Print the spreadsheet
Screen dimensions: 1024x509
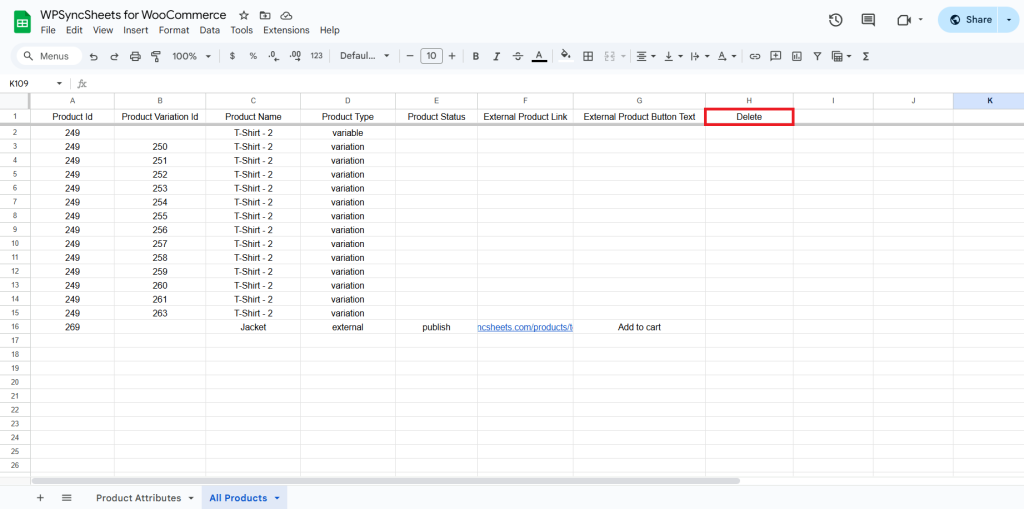(x=135, y=56)
